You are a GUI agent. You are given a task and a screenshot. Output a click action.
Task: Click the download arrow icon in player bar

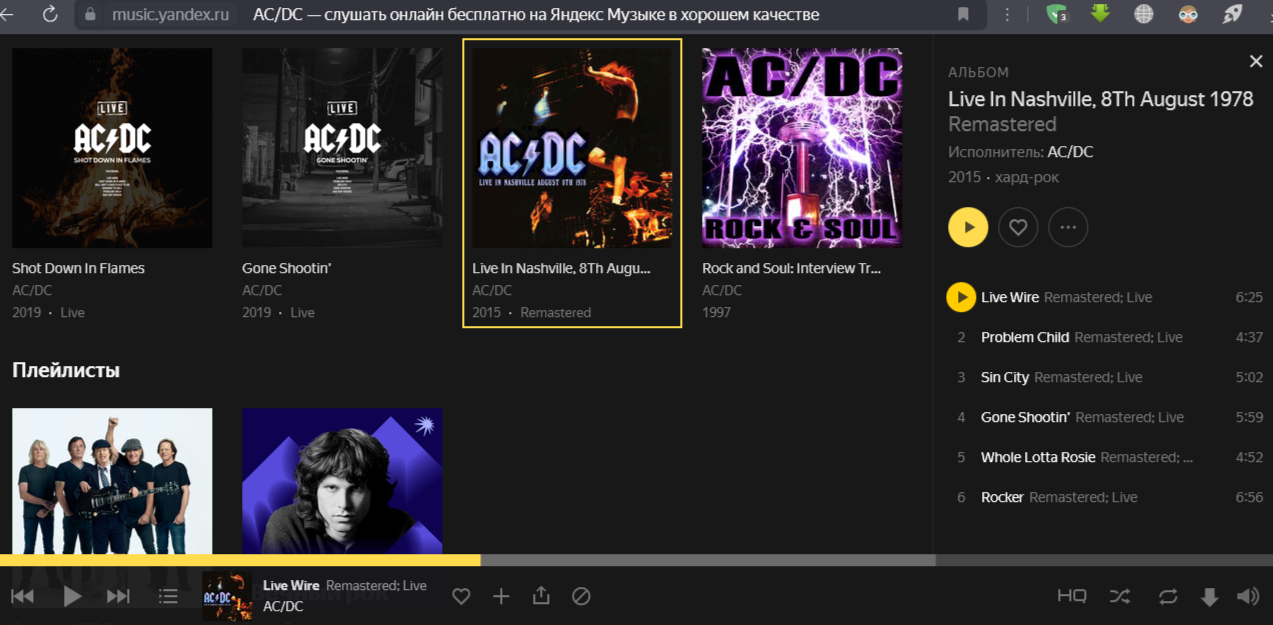1209,597
